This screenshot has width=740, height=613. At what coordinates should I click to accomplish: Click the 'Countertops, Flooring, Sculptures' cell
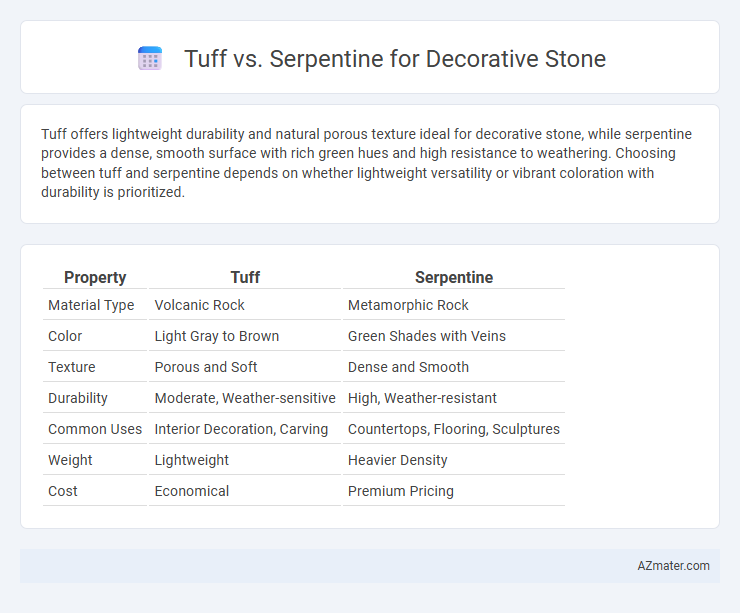coord(454,429)
